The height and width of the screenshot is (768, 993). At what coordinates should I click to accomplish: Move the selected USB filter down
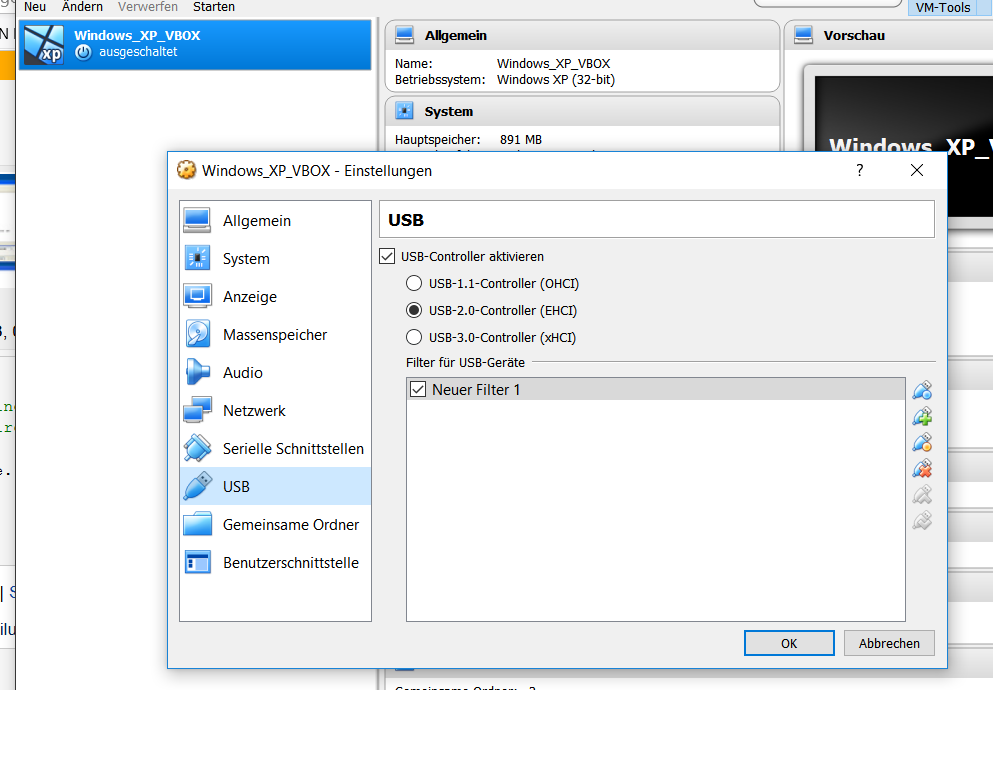pos(922,520)
